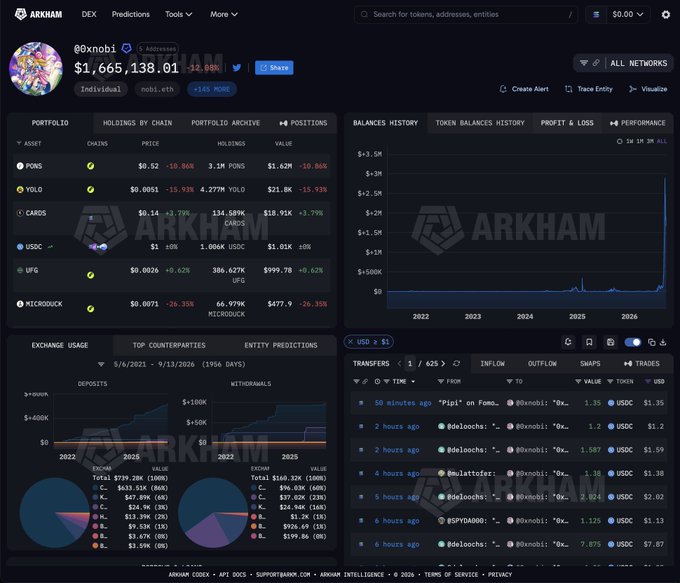Click the chain icon in PONS row
Screen dimensions: 680x583
[91, 166]
